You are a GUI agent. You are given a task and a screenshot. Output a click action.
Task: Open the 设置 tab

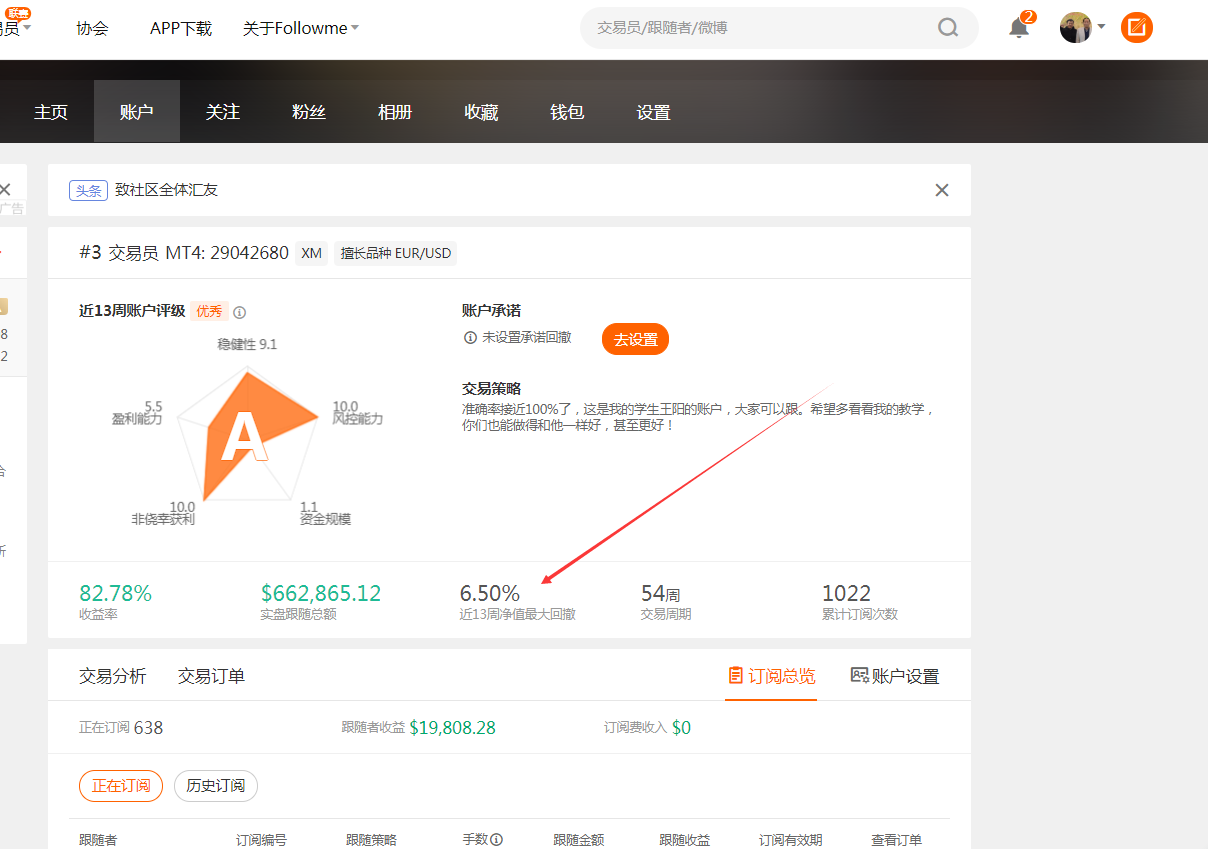[653, 112]
